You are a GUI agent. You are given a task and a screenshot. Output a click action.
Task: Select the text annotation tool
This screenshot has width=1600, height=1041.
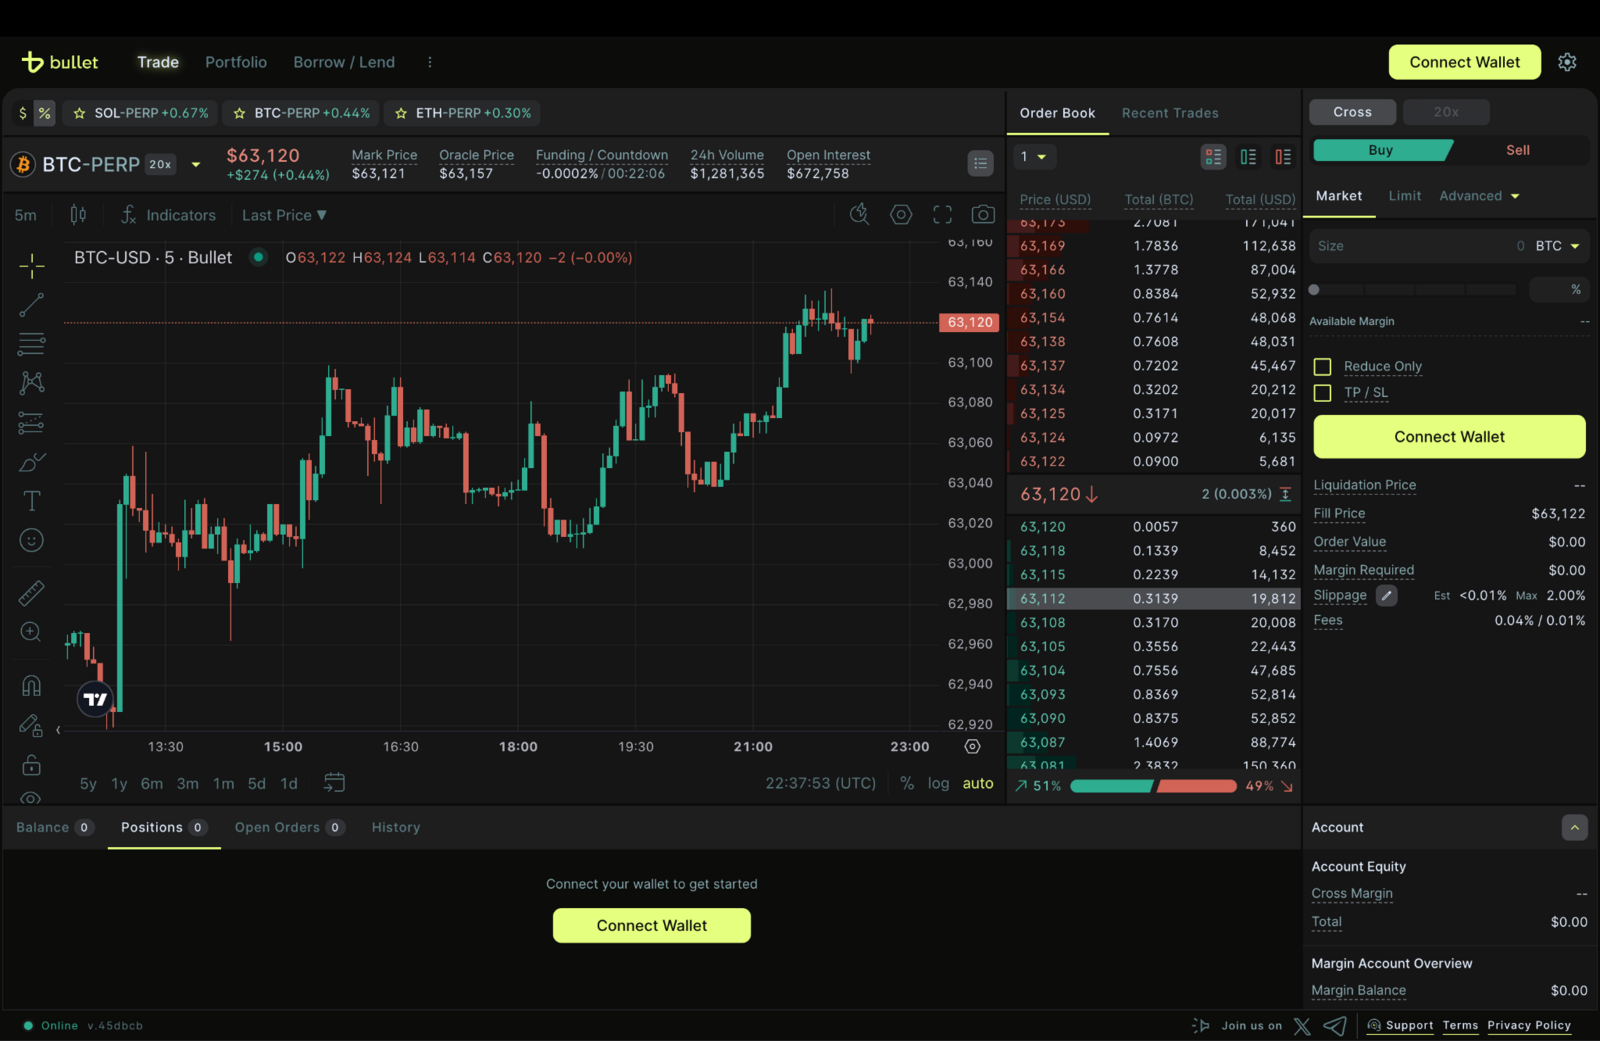[32, 501]
